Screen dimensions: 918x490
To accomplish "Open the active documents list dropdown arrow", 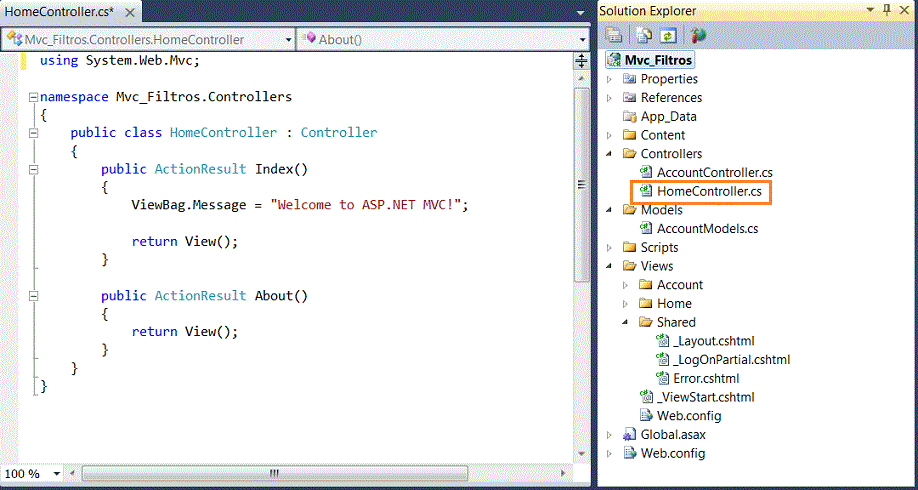I will click(581, 12).
